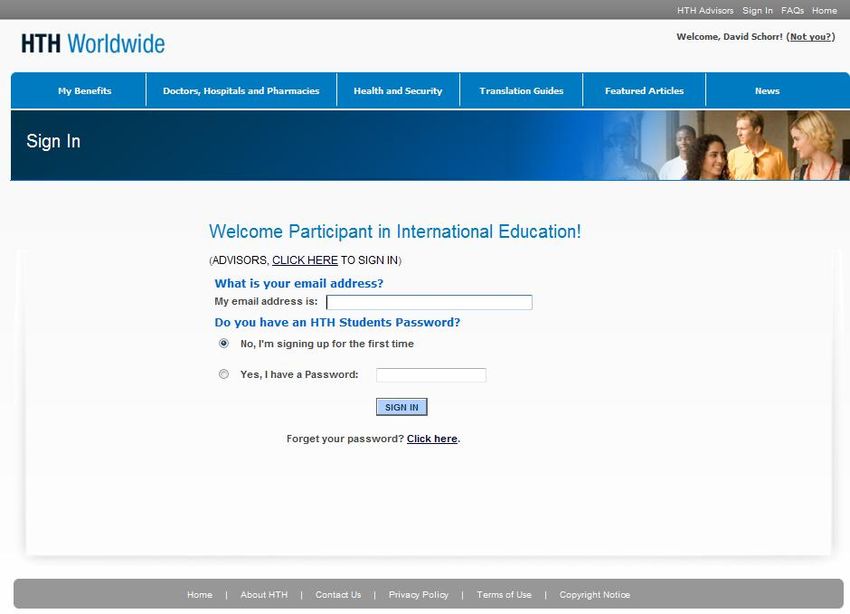
Task: Open Copyright Notice footer link
Action: [595, 594]
